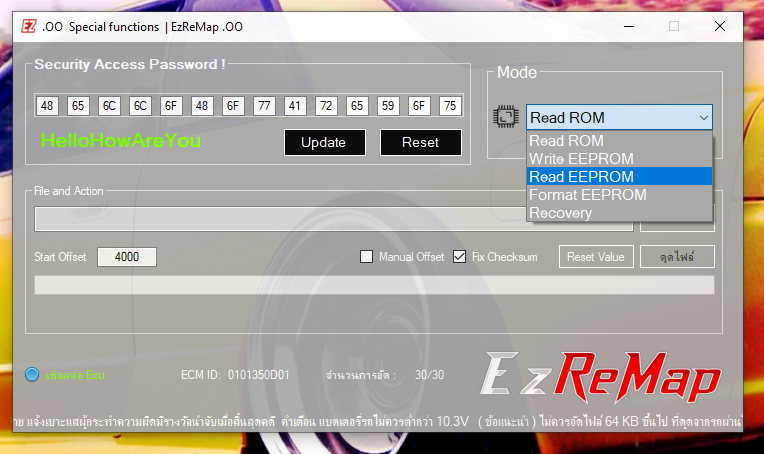Click the Reset Value button

click(x=595, y=257)
